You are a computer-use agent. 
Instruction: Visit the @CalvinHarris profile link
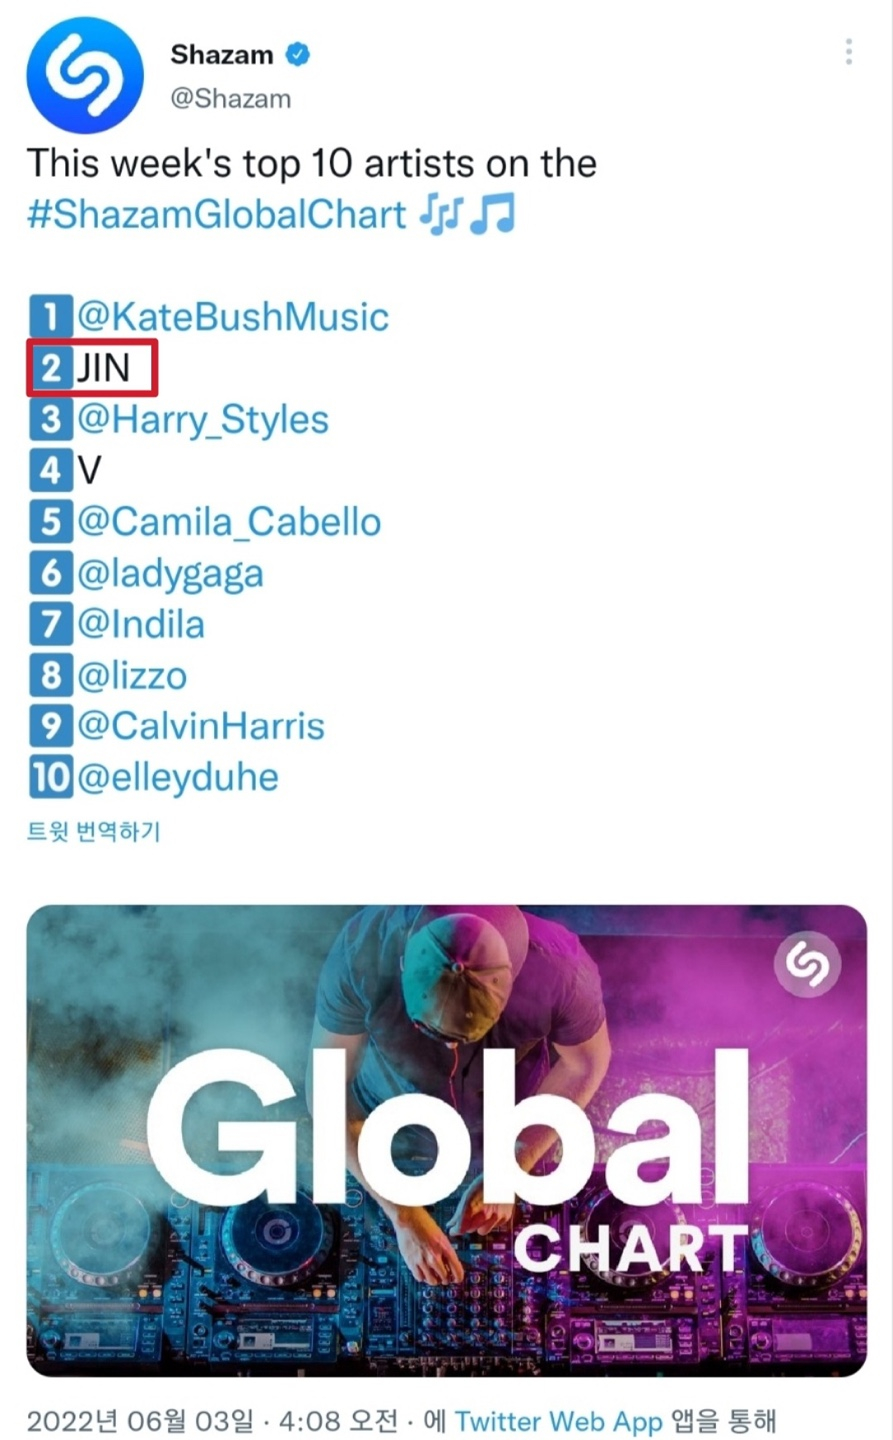pyautogui.click(x=201, y=726)
